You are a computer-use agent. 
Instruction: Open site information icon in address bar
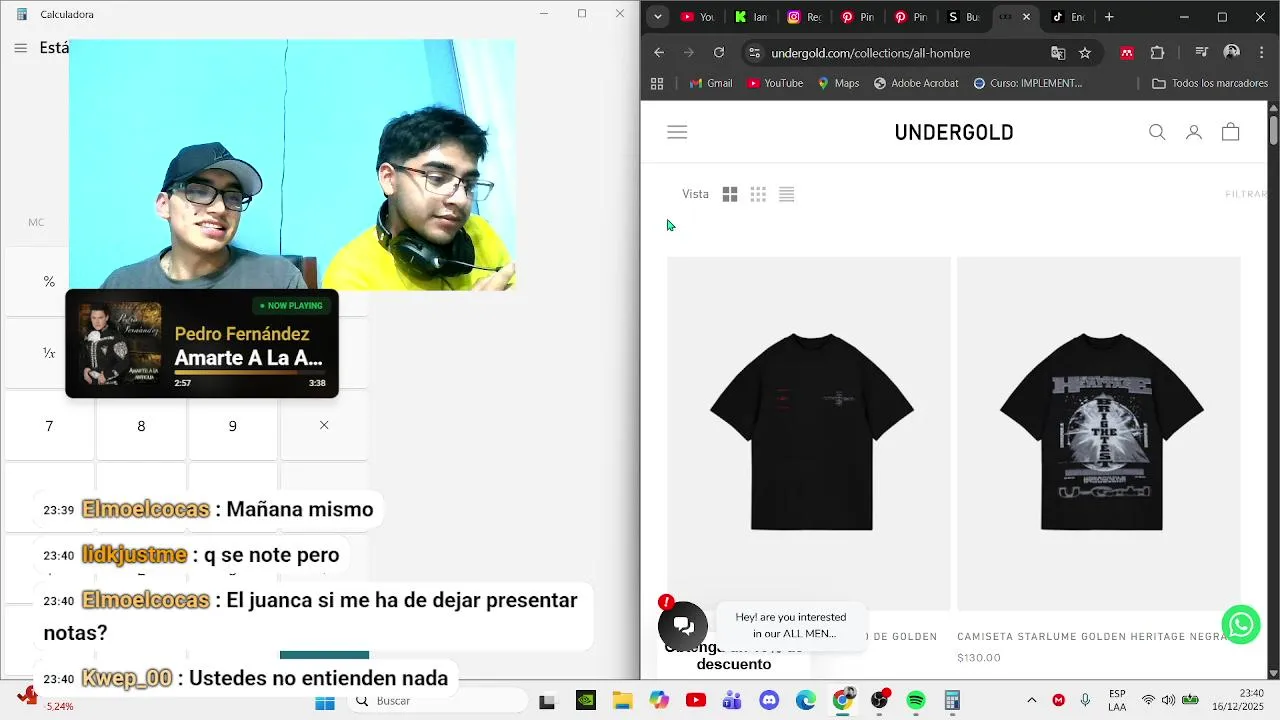(x=755, y=53)
